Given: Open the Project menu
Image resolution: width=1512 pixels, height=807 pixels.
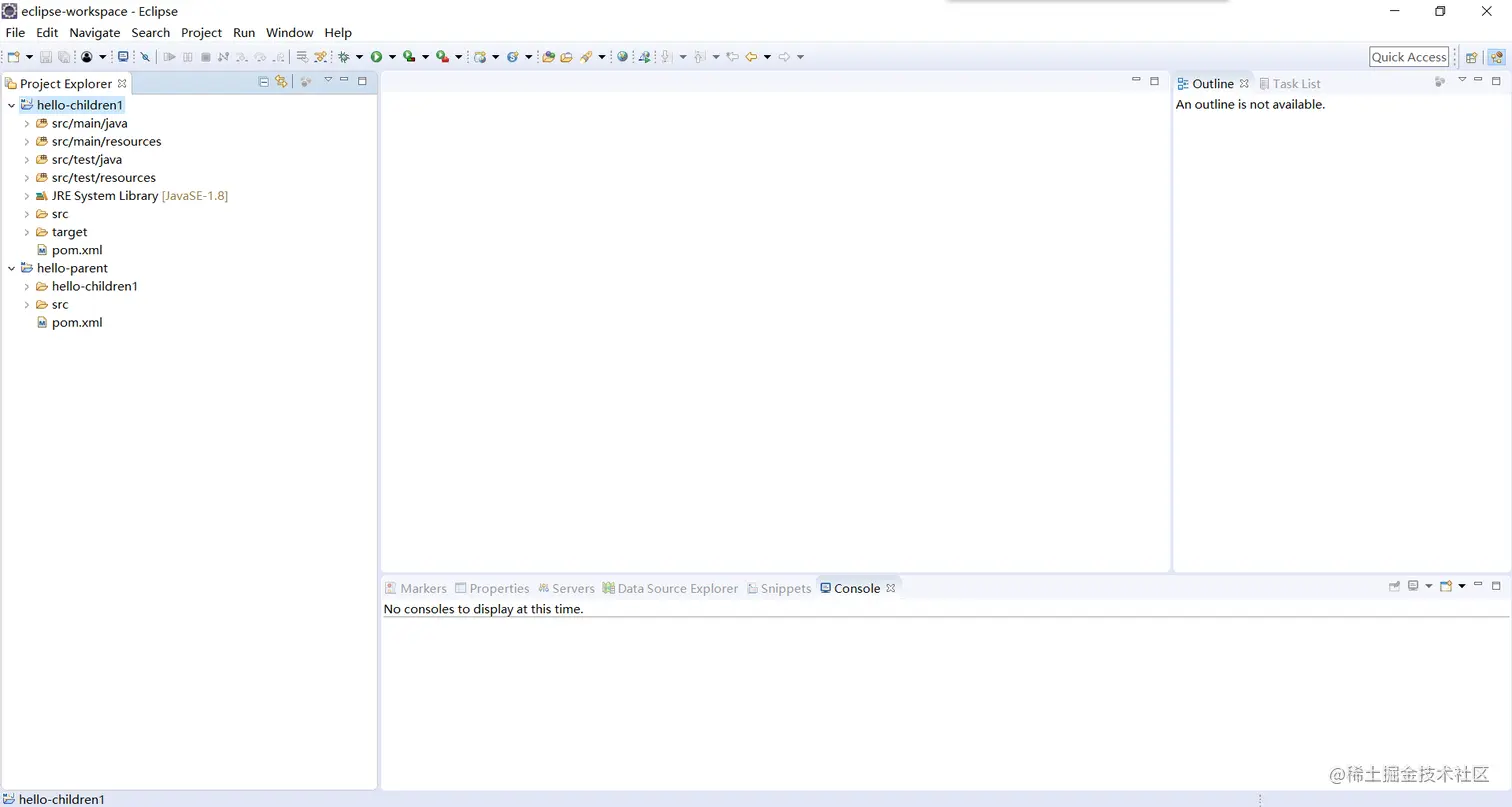Looking at the screenshot, I should tap(201, 32).
